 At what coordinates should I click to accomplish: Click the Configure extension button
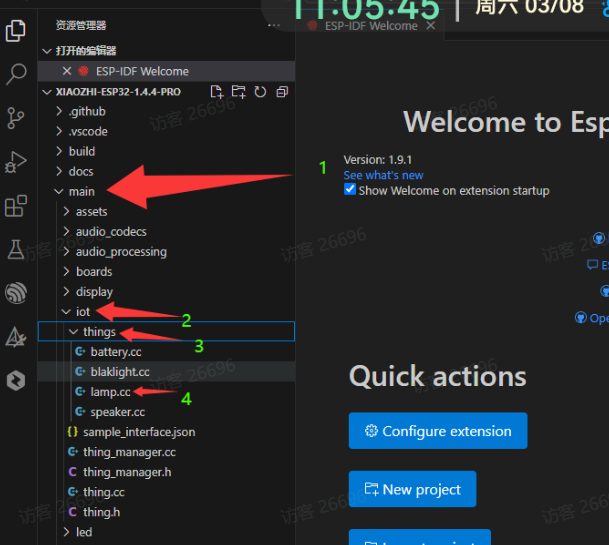pos(438,431)
